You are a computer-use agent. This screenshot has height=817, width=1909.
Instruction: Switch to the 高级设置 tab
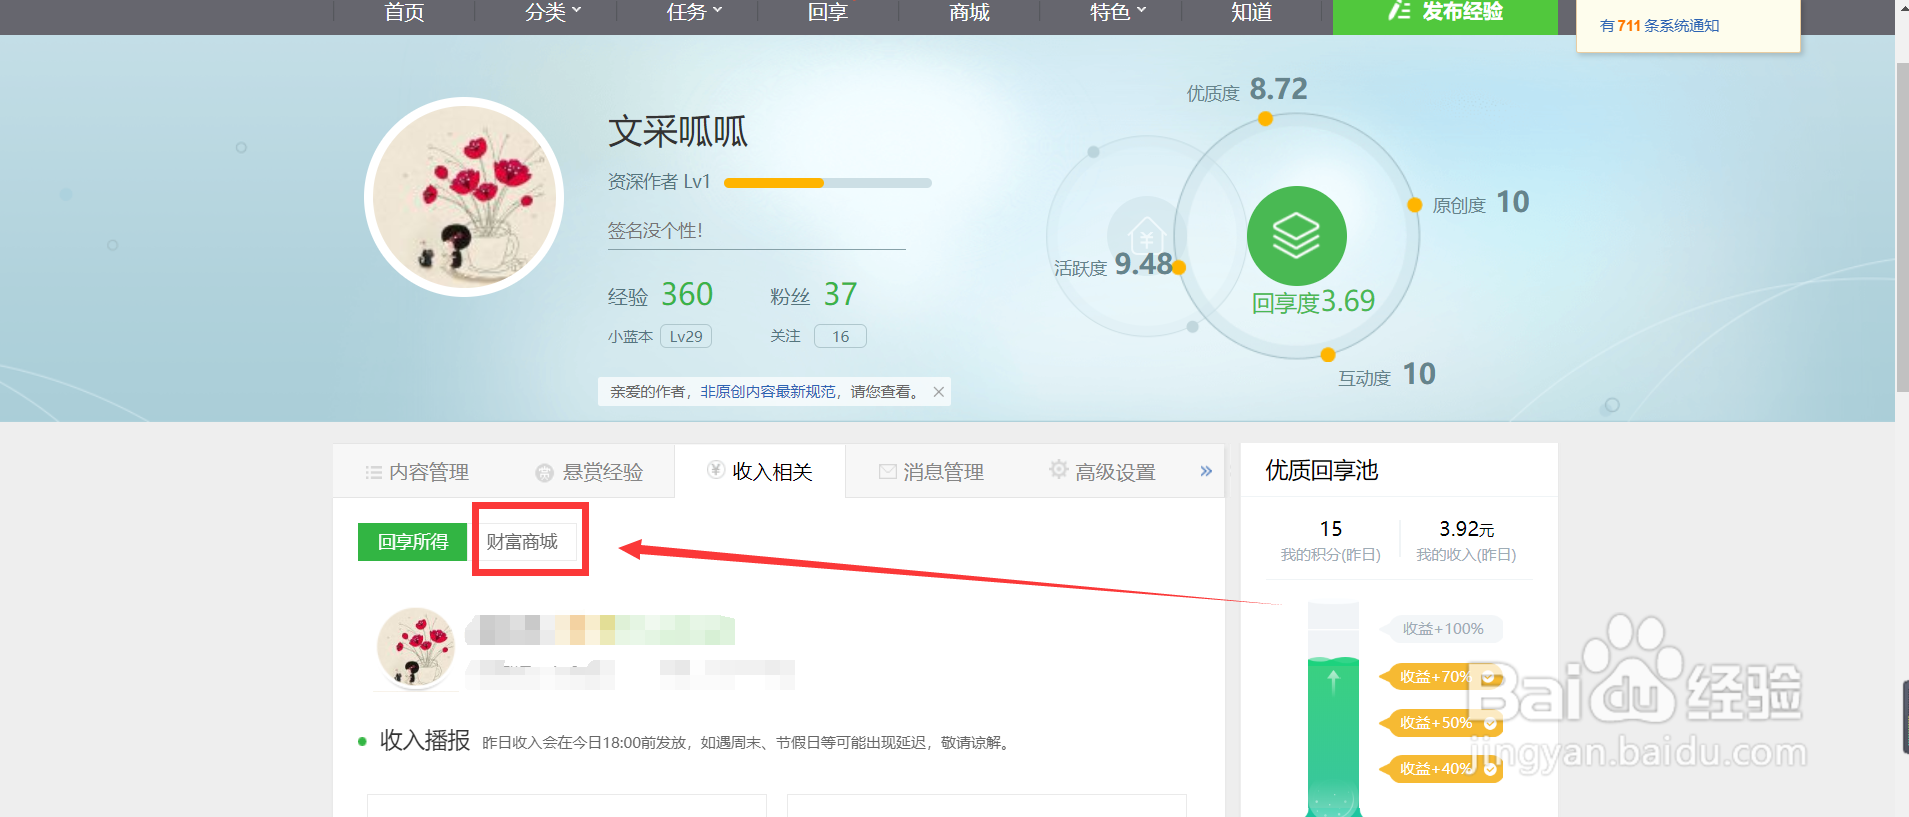(1102, 471)
